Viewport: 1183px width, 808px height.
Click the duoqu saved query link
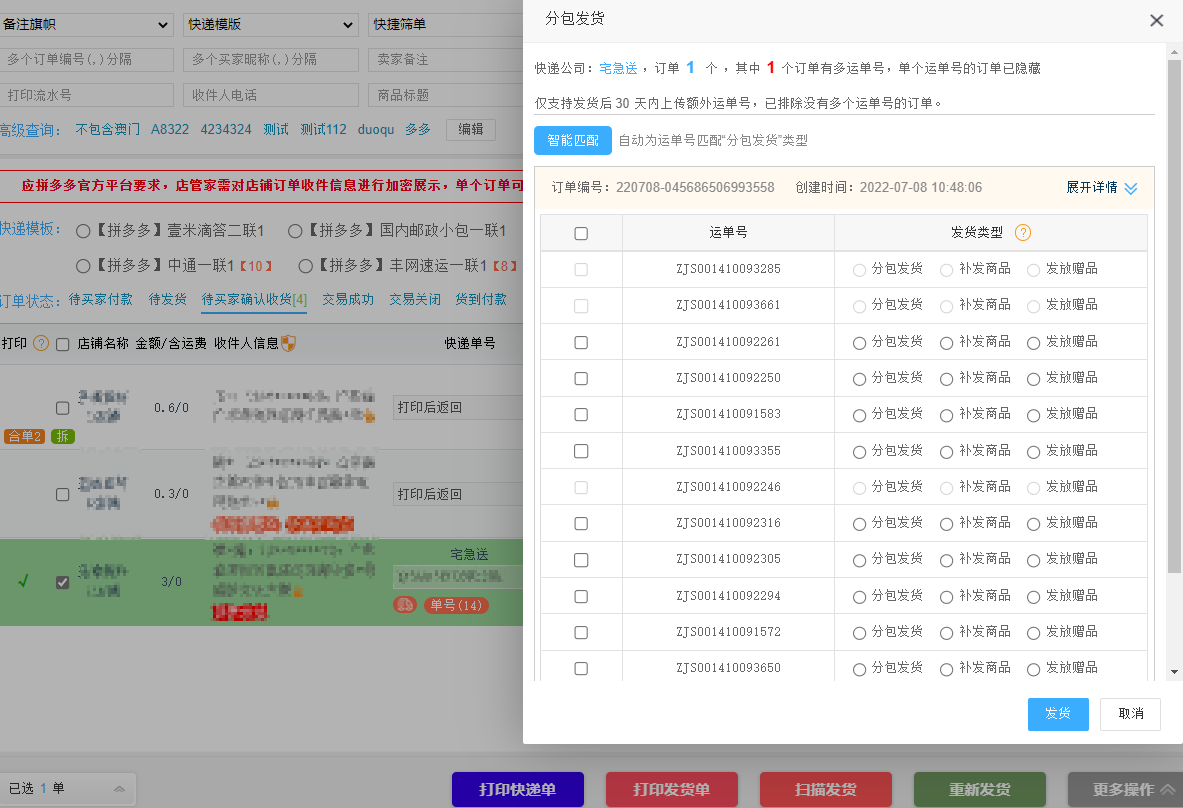pyautogui.click(x=376, y=130)
